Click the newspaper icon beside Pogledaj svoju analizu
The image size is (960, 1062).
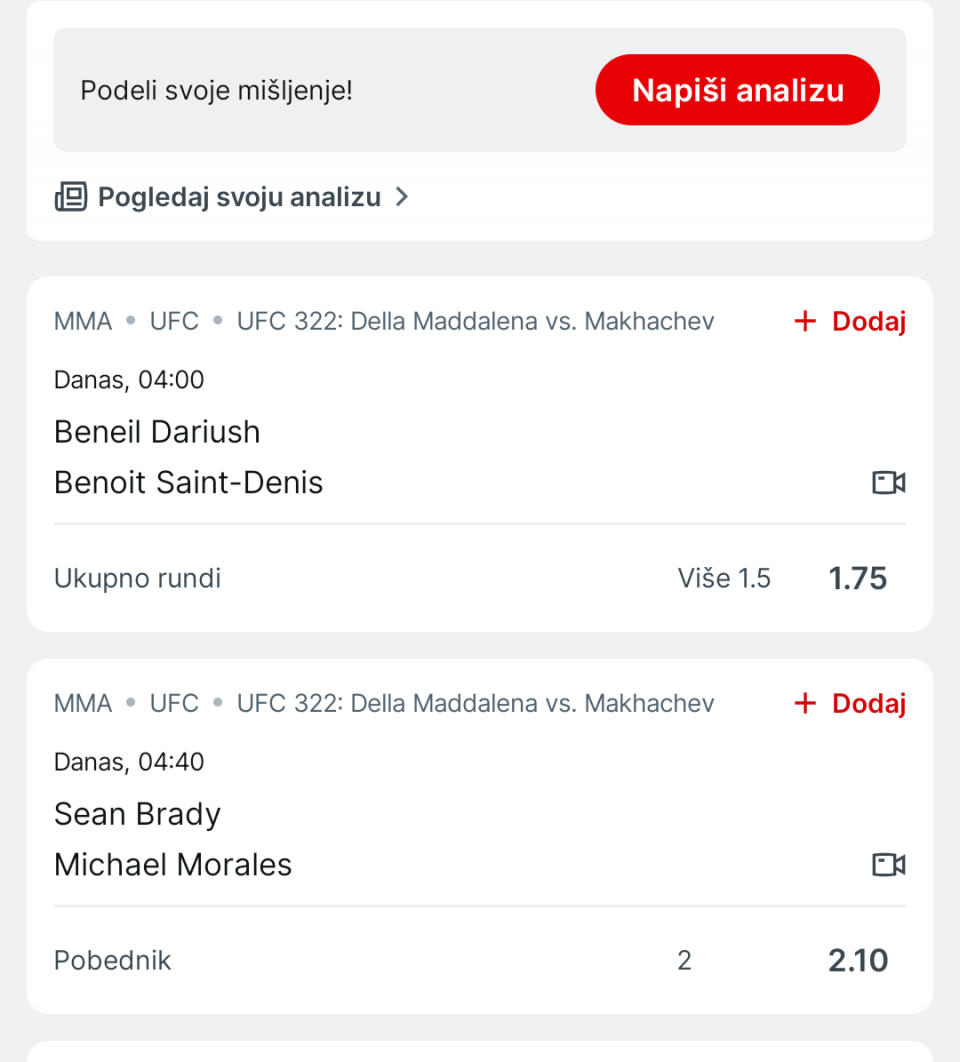[71, 197]
